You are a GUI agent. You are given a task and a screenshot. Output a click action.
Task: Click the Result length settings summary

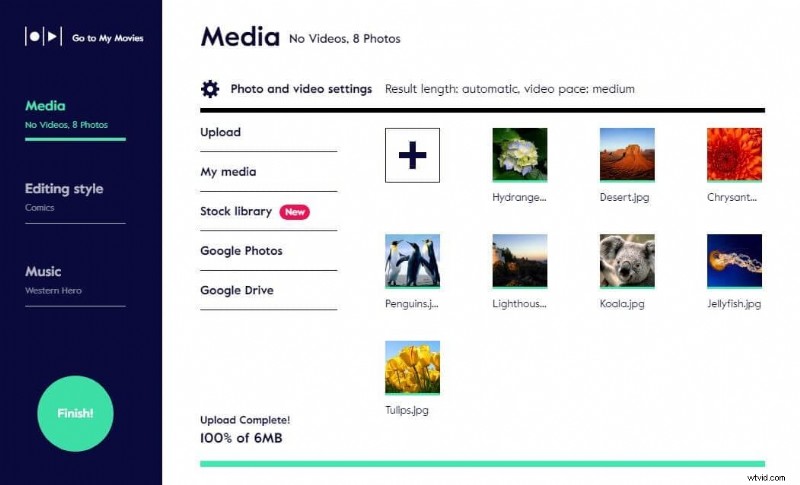[510, 89]
